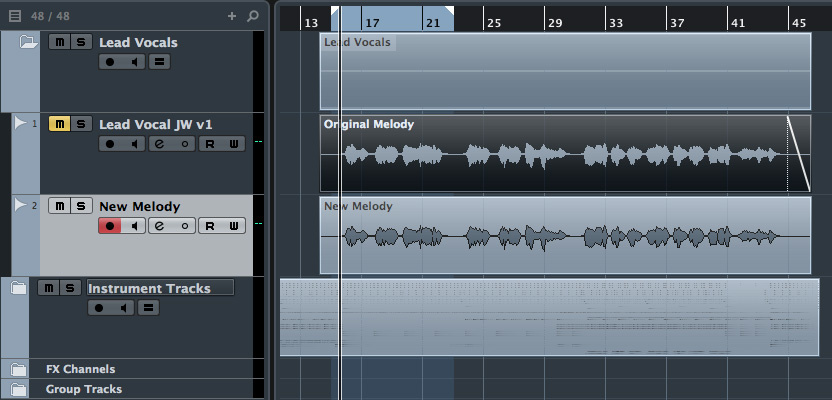Click the left locator marker in ruler
Image resolution: width=832 pixels, height=400 pixels.
click(335, 10)
